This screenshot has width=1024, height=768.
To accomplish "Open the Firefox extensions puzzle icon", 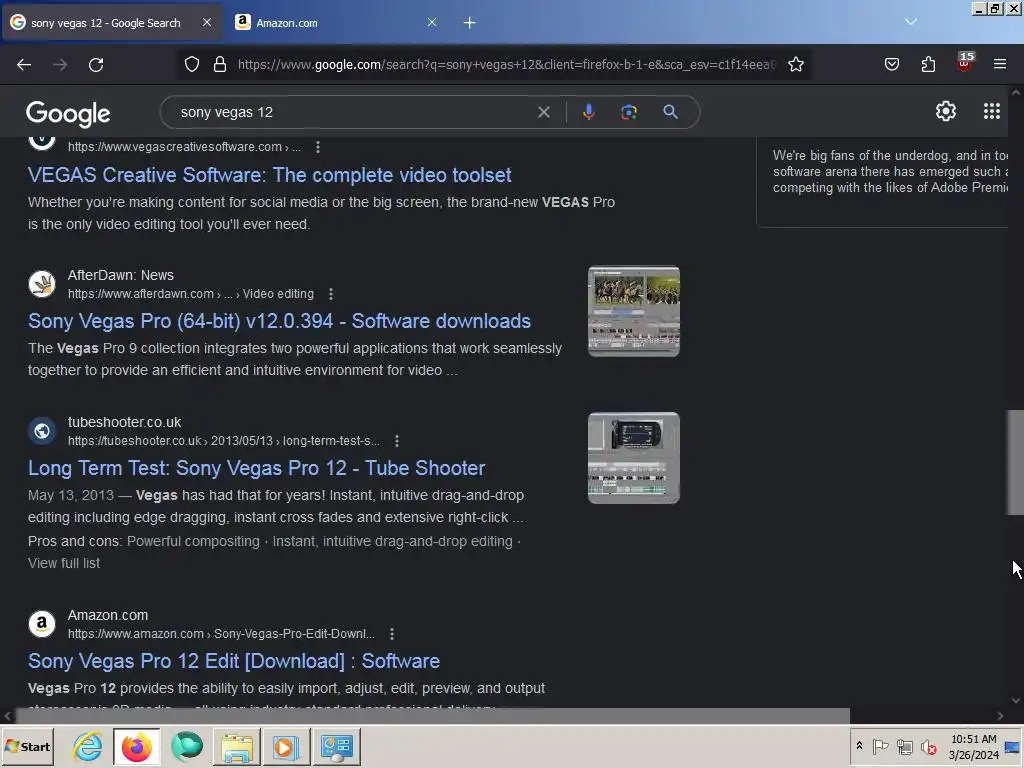I will tap(928, 65).
